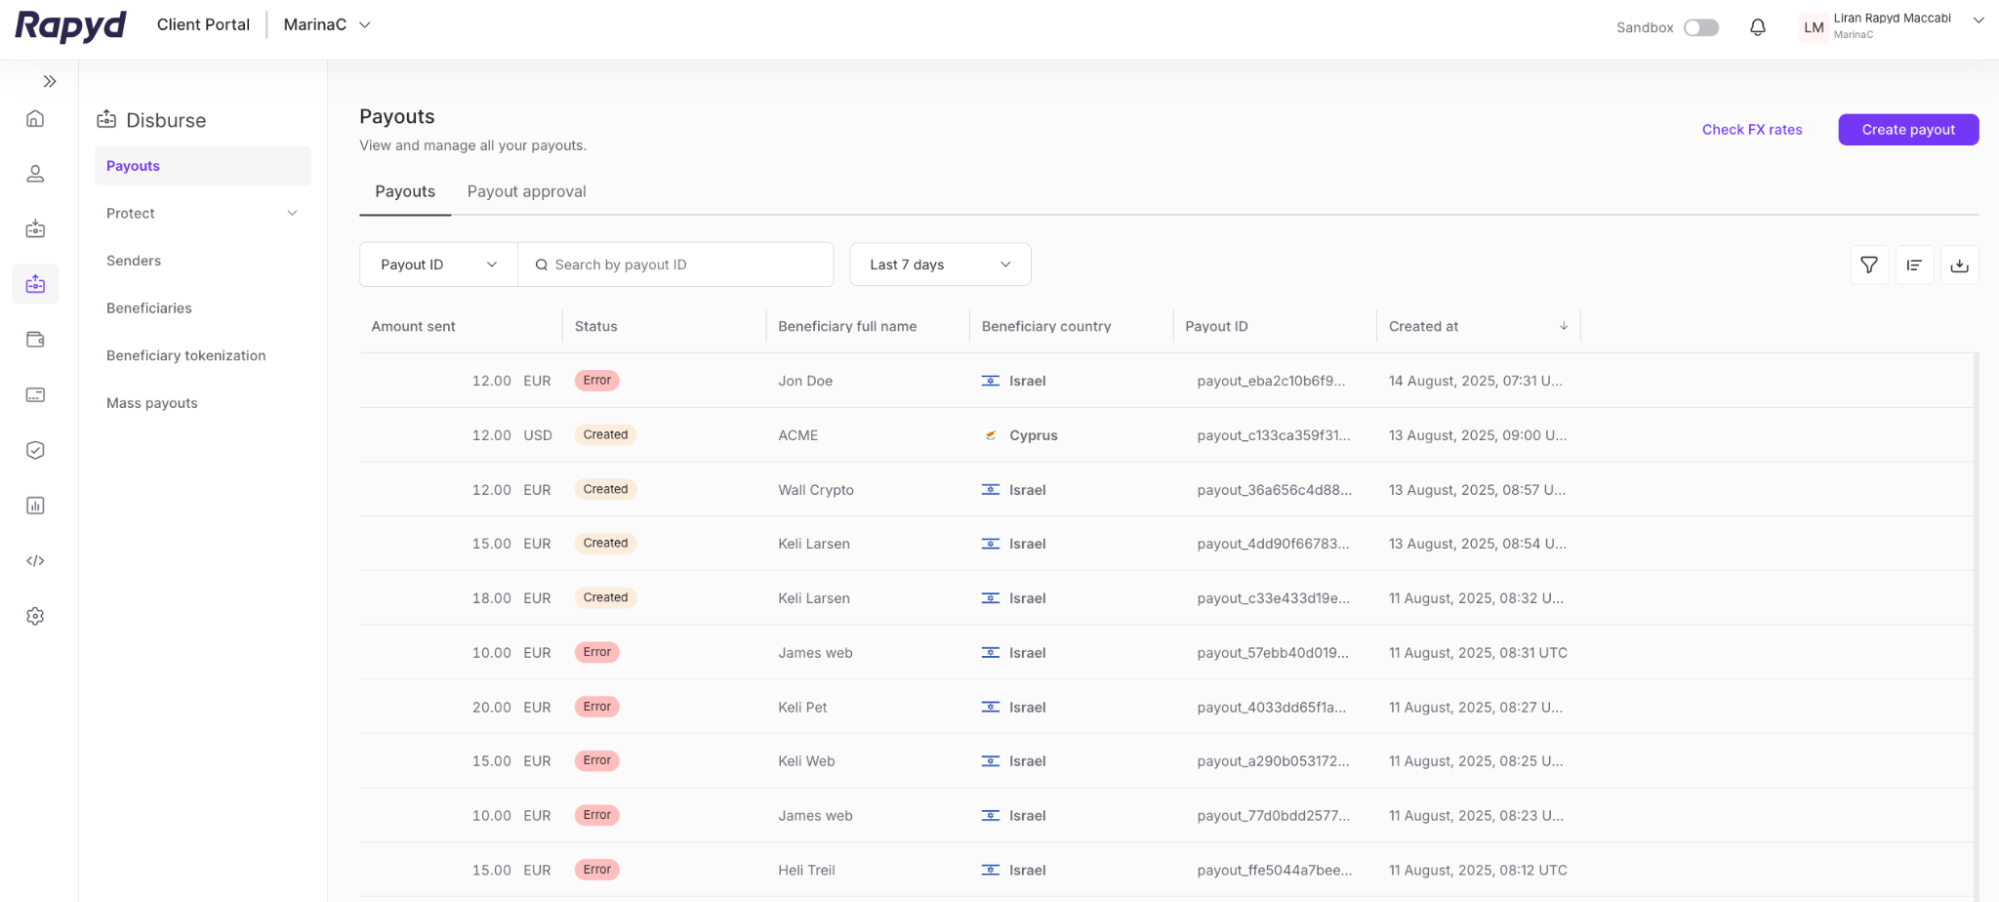Screen dimensions: 1999x902
Task: Open the sort icon above the payouts table
Action: 1914,265
